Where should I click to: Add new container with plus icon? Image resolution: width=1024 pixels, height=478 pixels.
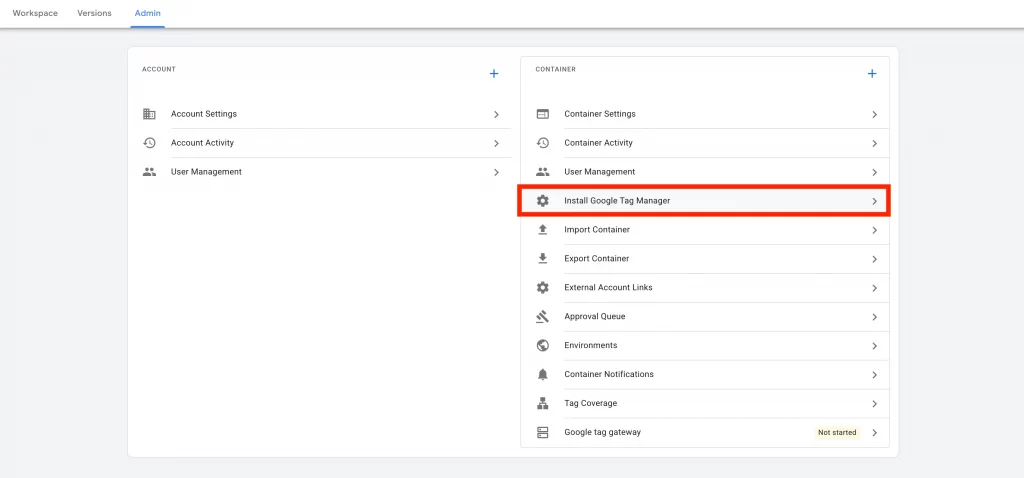(x=872, y=74)
